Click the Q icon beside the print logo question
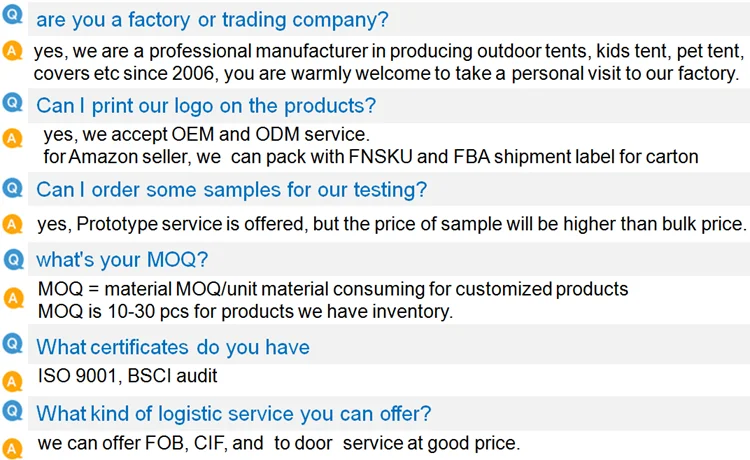The width and height of the screenshot is (750, 460). point(12,103)
